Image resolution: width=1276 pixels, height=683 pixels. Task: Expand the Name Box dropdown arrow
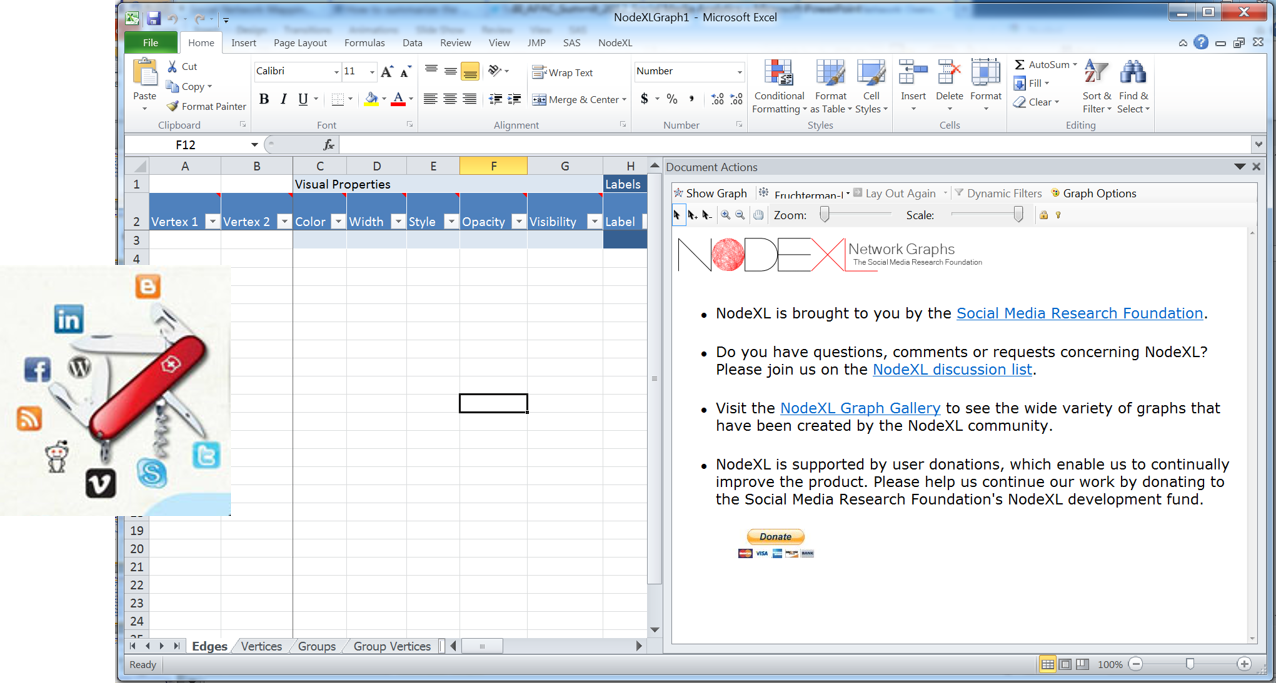click(254, 145)
